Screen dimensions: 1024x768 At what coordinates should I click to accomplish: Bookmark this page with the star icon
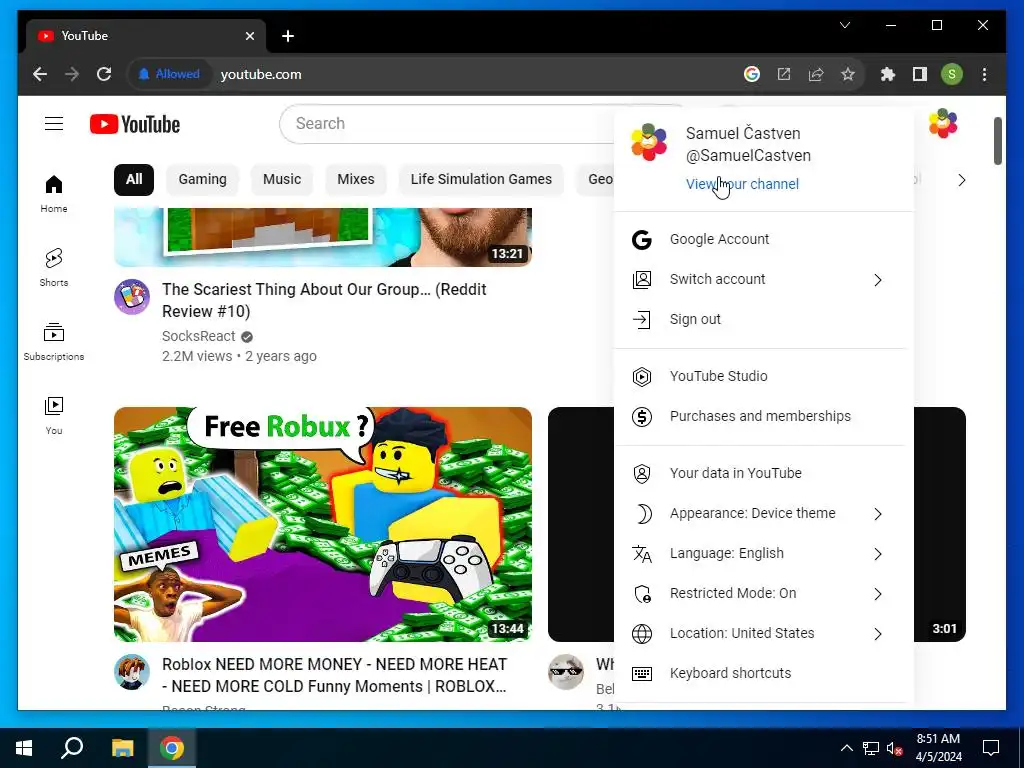point(848,74)
